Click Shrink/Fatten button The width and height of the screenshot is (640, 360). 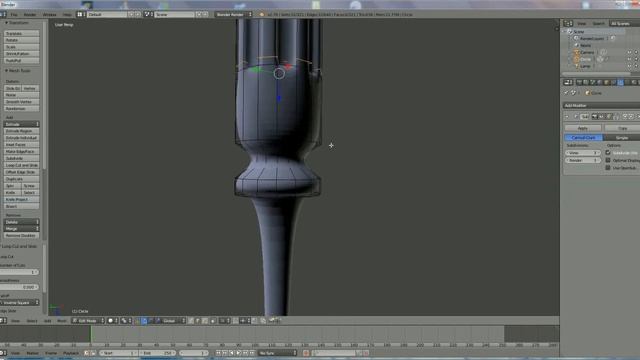[x=21, y=53]
